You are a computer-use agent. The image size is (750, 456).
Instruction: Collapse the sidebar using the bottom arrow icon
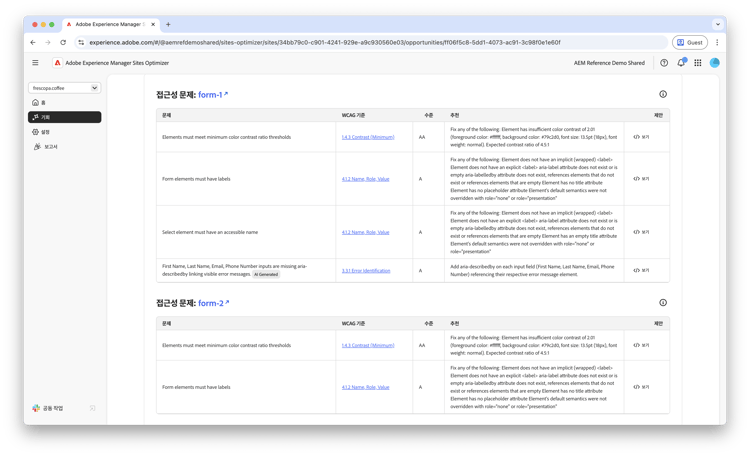click(92, 408)
